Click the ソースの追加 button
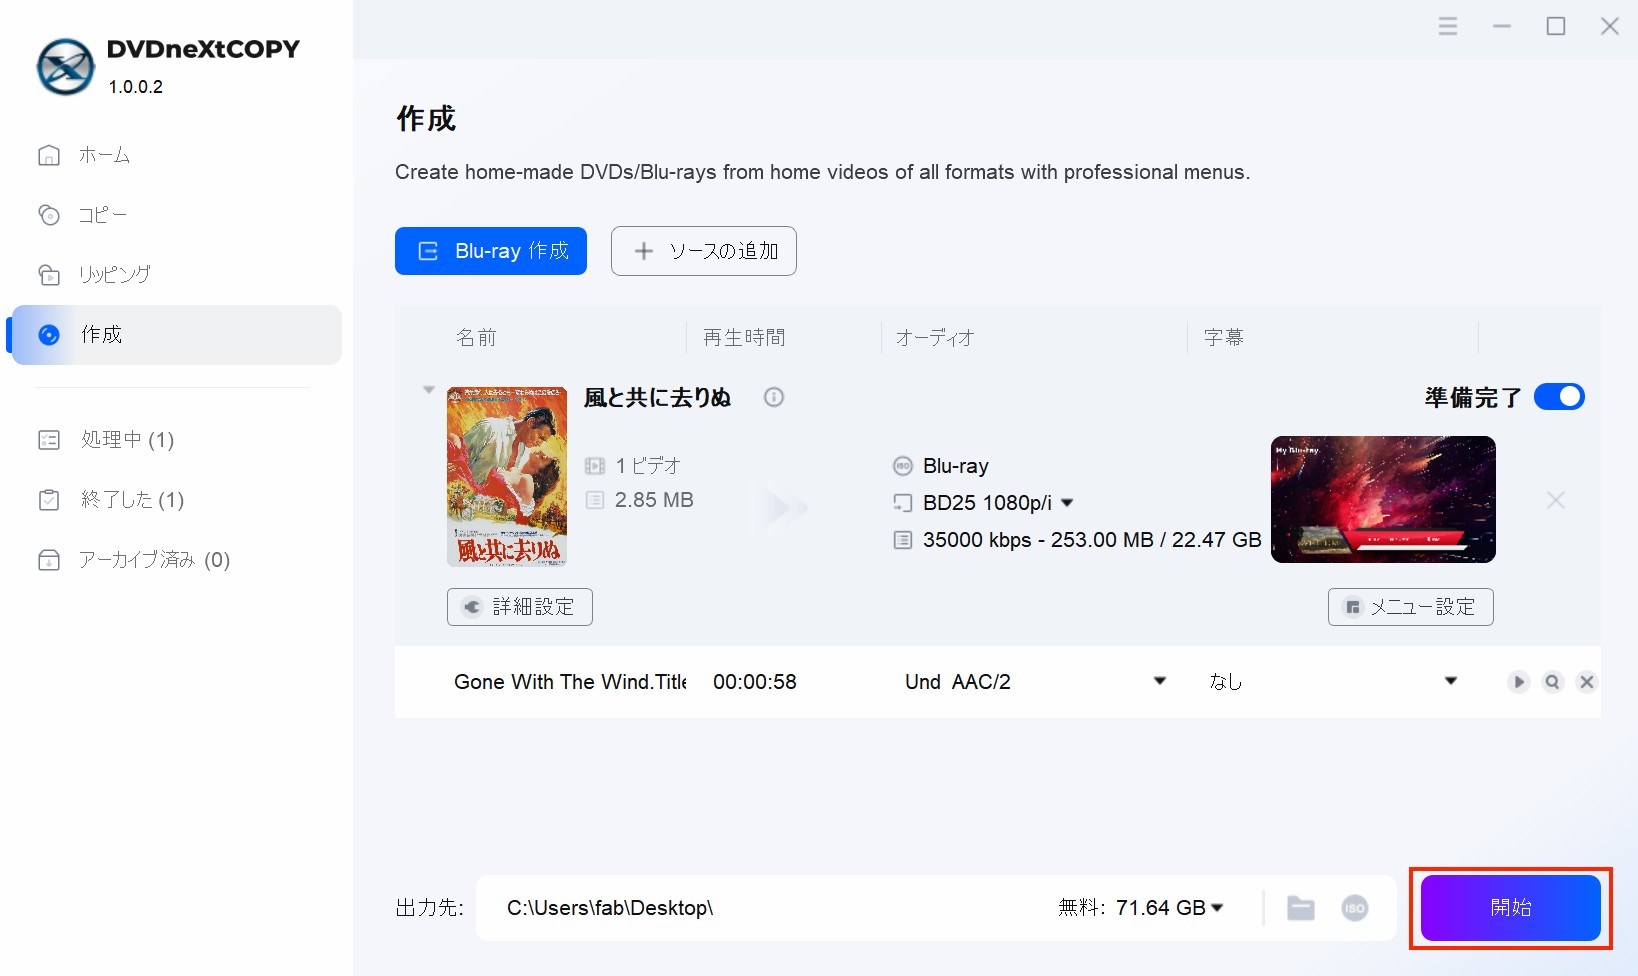 [704, 251]
